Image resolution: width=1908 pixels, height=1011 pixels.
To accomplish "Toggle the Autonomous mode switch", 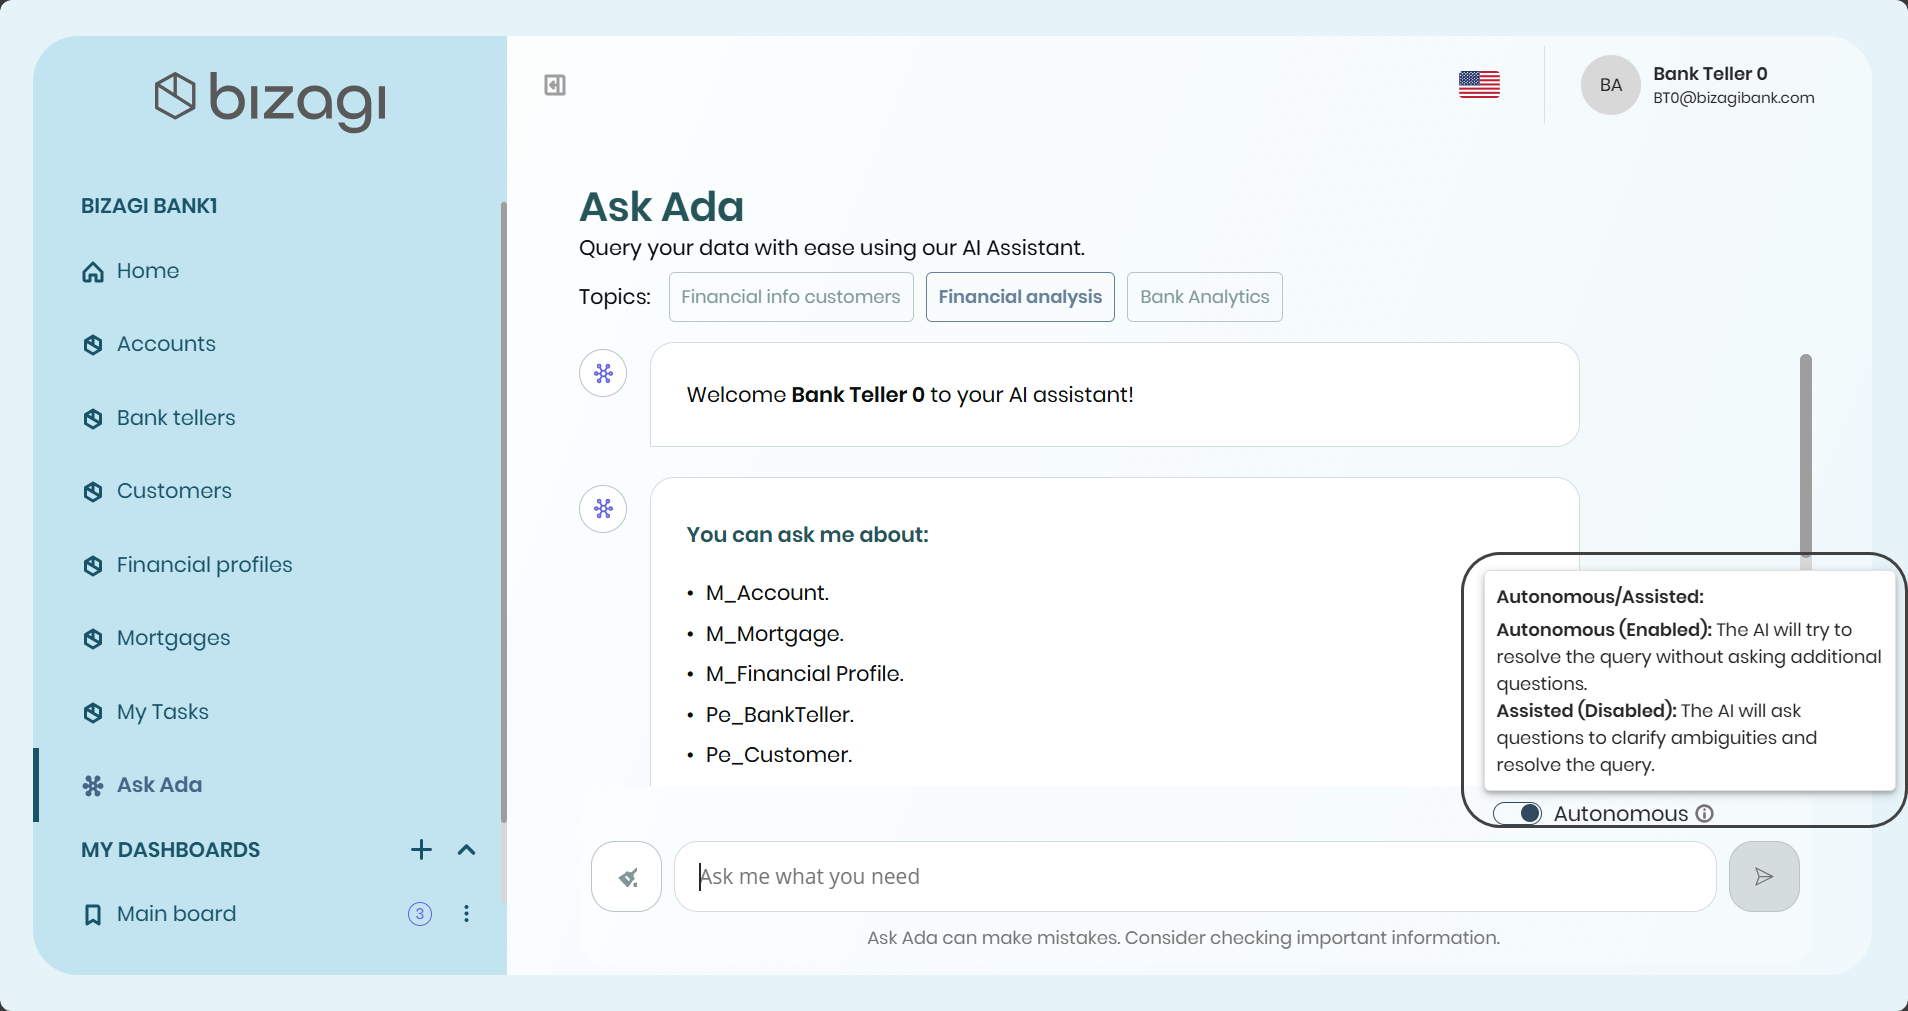I will point(1518,814).
